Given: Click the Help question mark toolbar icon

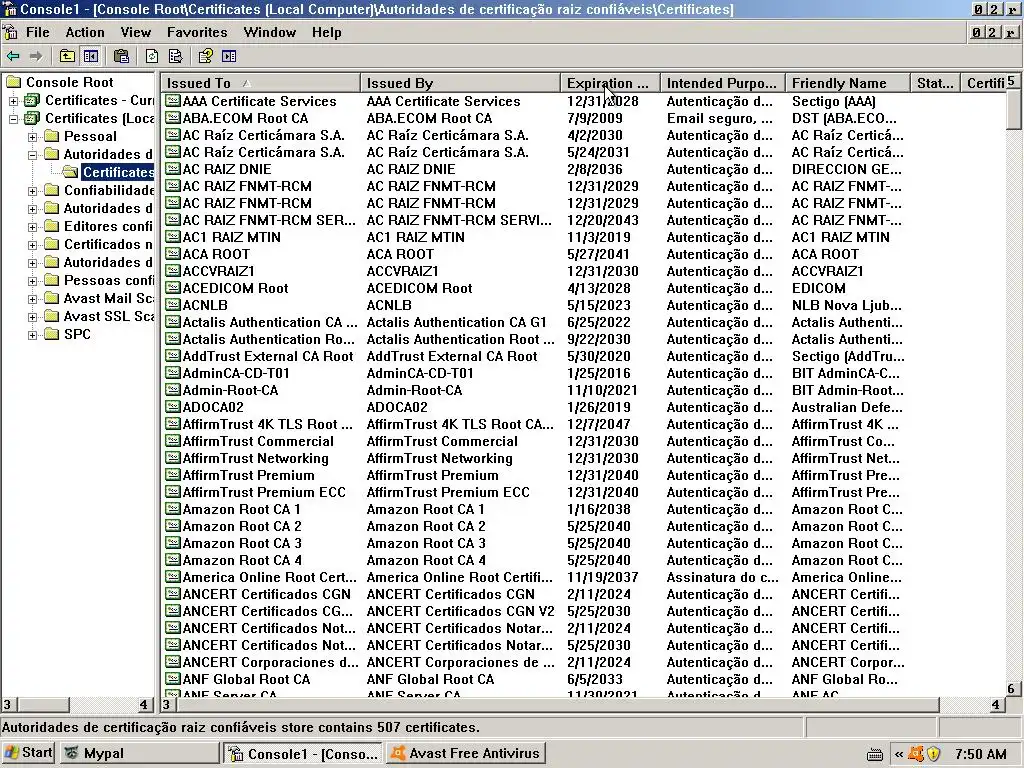Looking at the screenshot, I should pyautogui.click(x=206, y=57).
